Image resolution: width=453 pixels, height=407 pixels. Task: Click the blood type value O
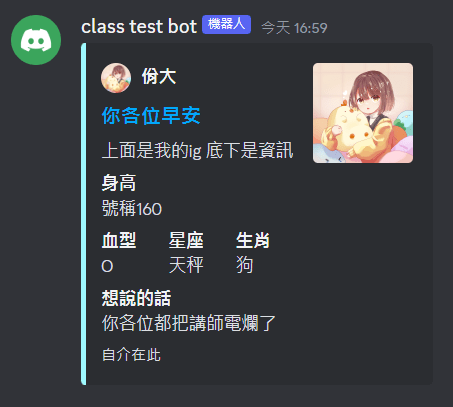click(107, 266)
